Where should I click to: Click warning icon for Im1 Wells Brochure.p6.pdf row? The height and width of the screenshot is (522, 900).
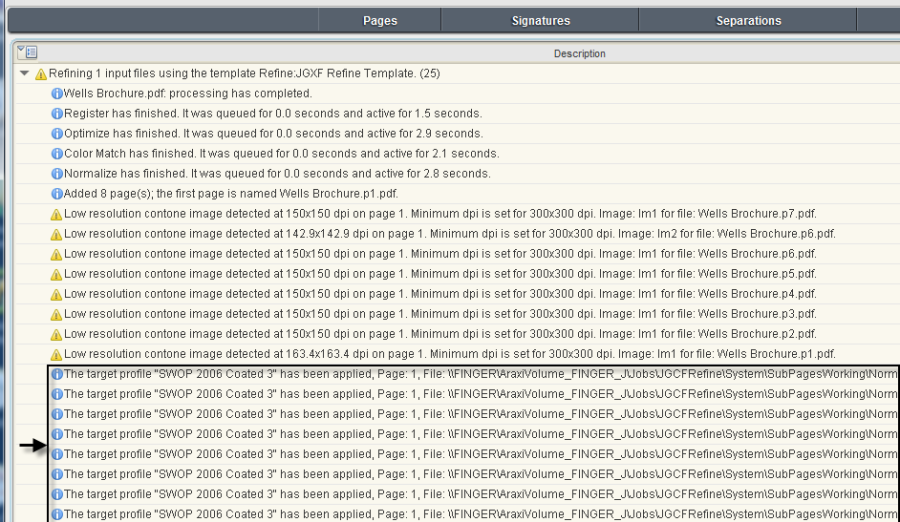coord(56,255)
